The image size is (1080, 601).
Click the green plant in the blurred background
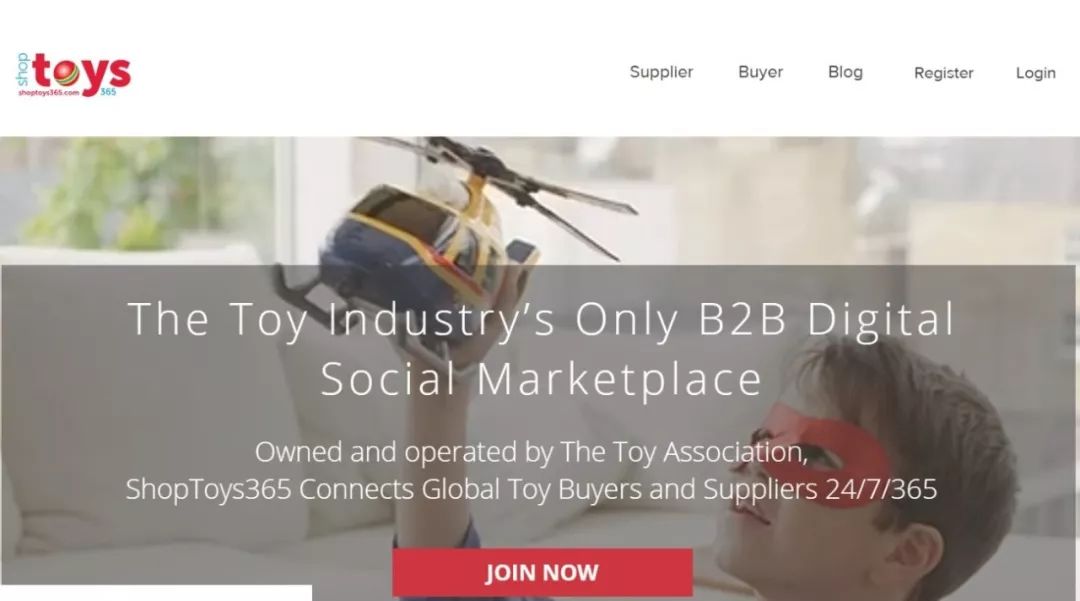[x=117, y=193]
